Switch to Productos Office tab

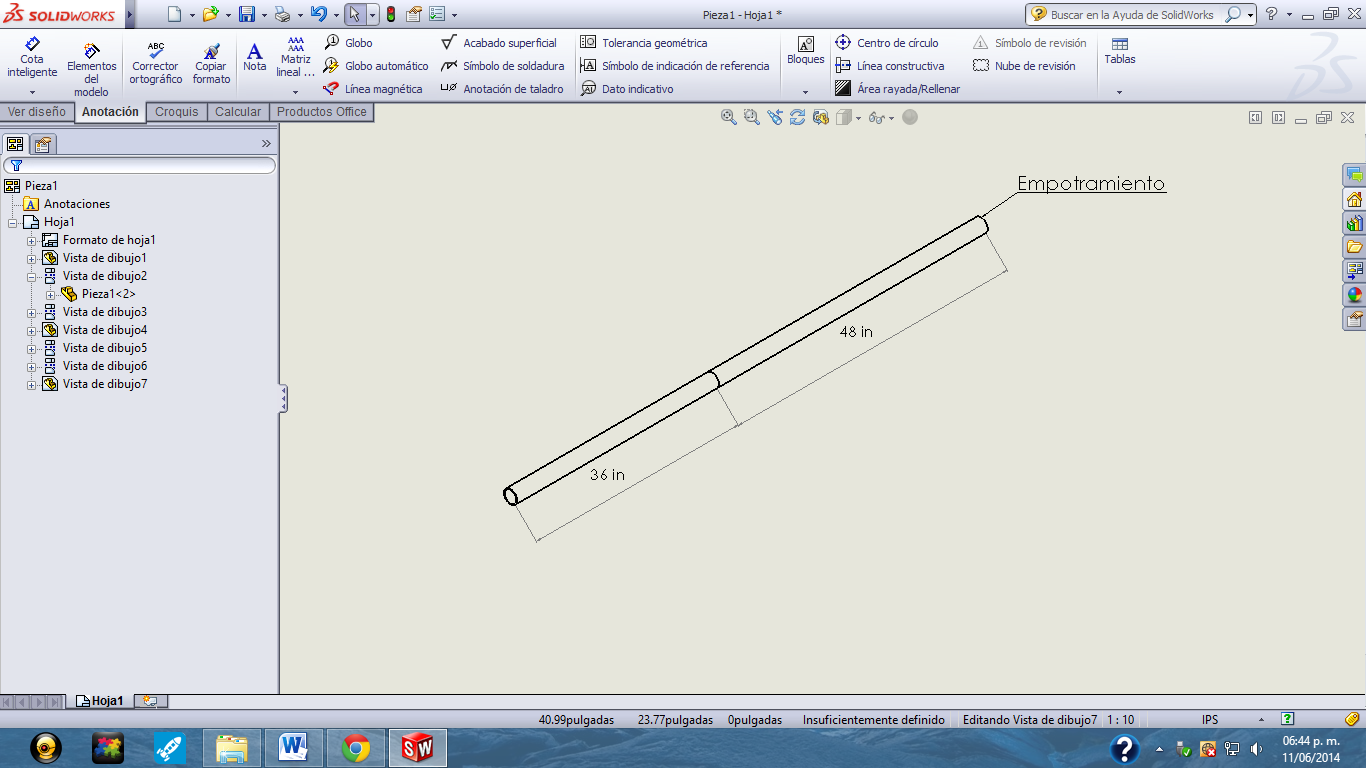[322, 112]
